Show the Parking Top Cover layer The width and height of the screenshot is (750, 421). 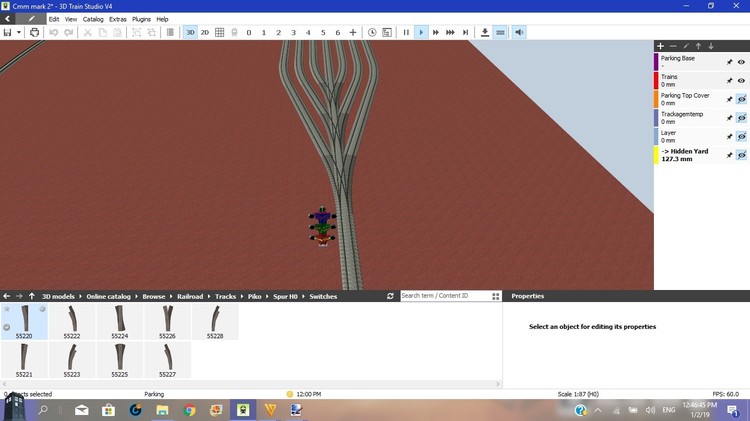click(x=741, y=100)
